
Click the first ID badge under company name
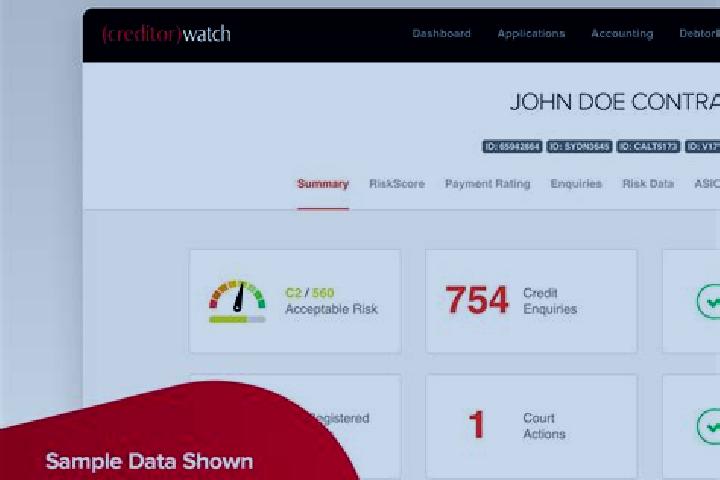click(512, 147)
